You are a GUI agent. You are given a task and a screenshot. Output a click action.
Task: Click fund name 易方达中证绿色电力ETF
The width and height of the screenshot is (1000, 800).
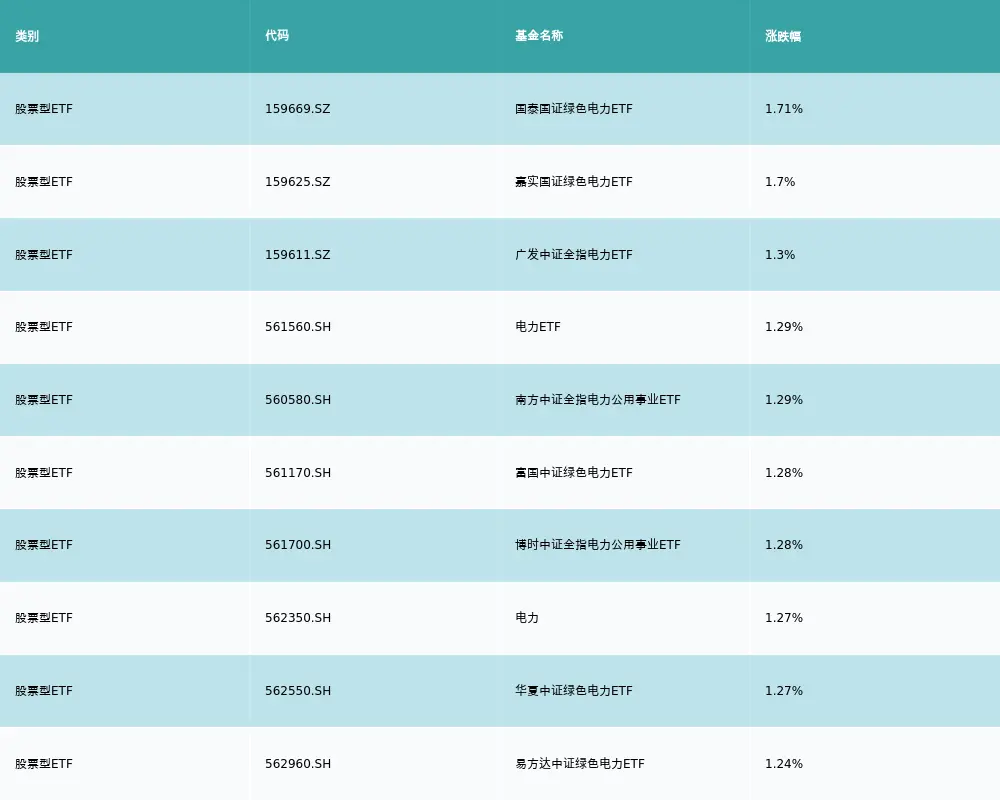pos(580,764)
